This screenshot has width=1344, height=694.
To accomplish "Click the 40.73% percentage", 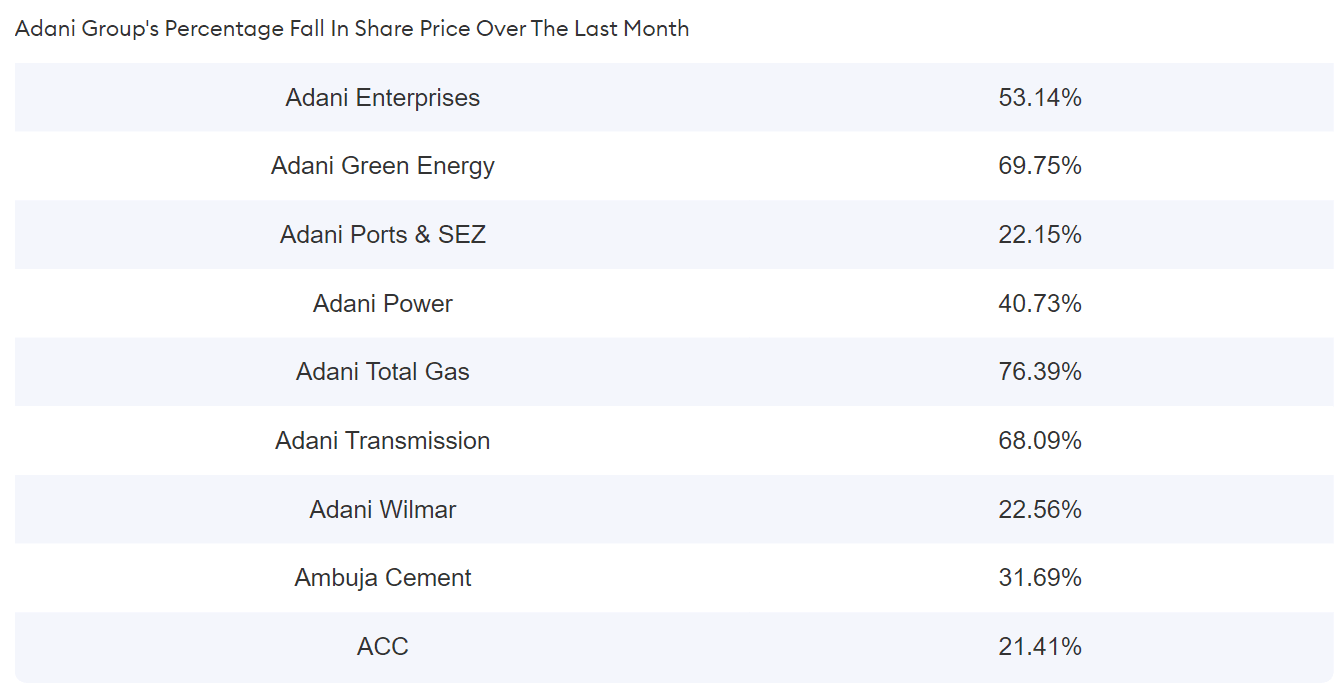I will tap(1040, 304).
